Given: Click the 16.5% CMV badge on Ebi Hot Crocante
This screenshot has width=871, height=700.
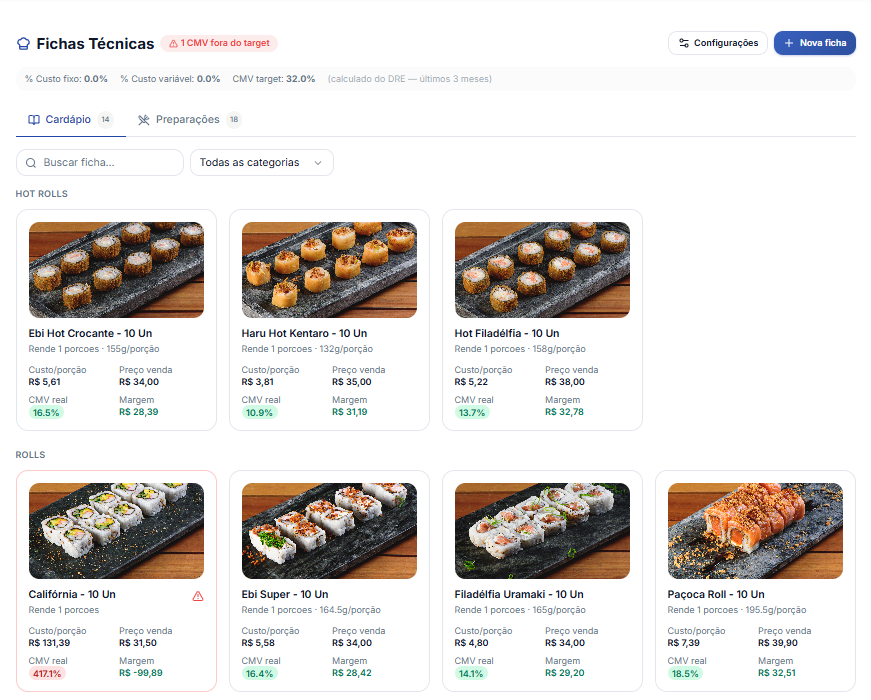Looking at the screenshot, I should tap(46, 412).
